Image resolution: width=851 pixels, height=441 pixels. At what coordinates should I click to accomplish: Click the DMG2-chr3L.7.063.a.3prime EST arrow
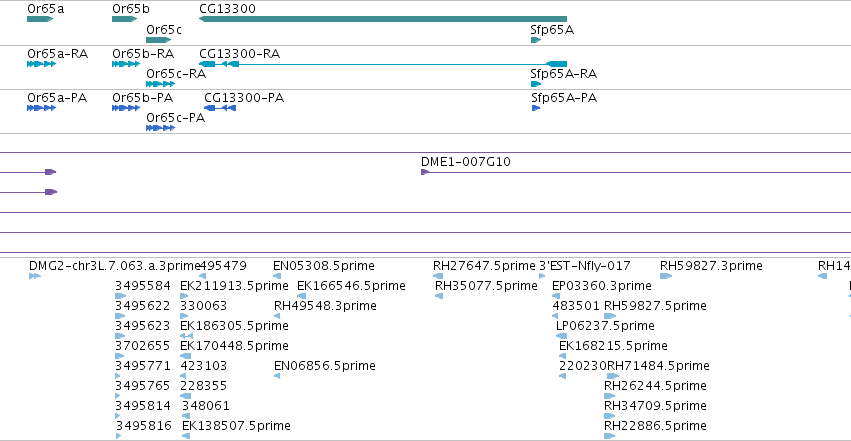point(35,276)
